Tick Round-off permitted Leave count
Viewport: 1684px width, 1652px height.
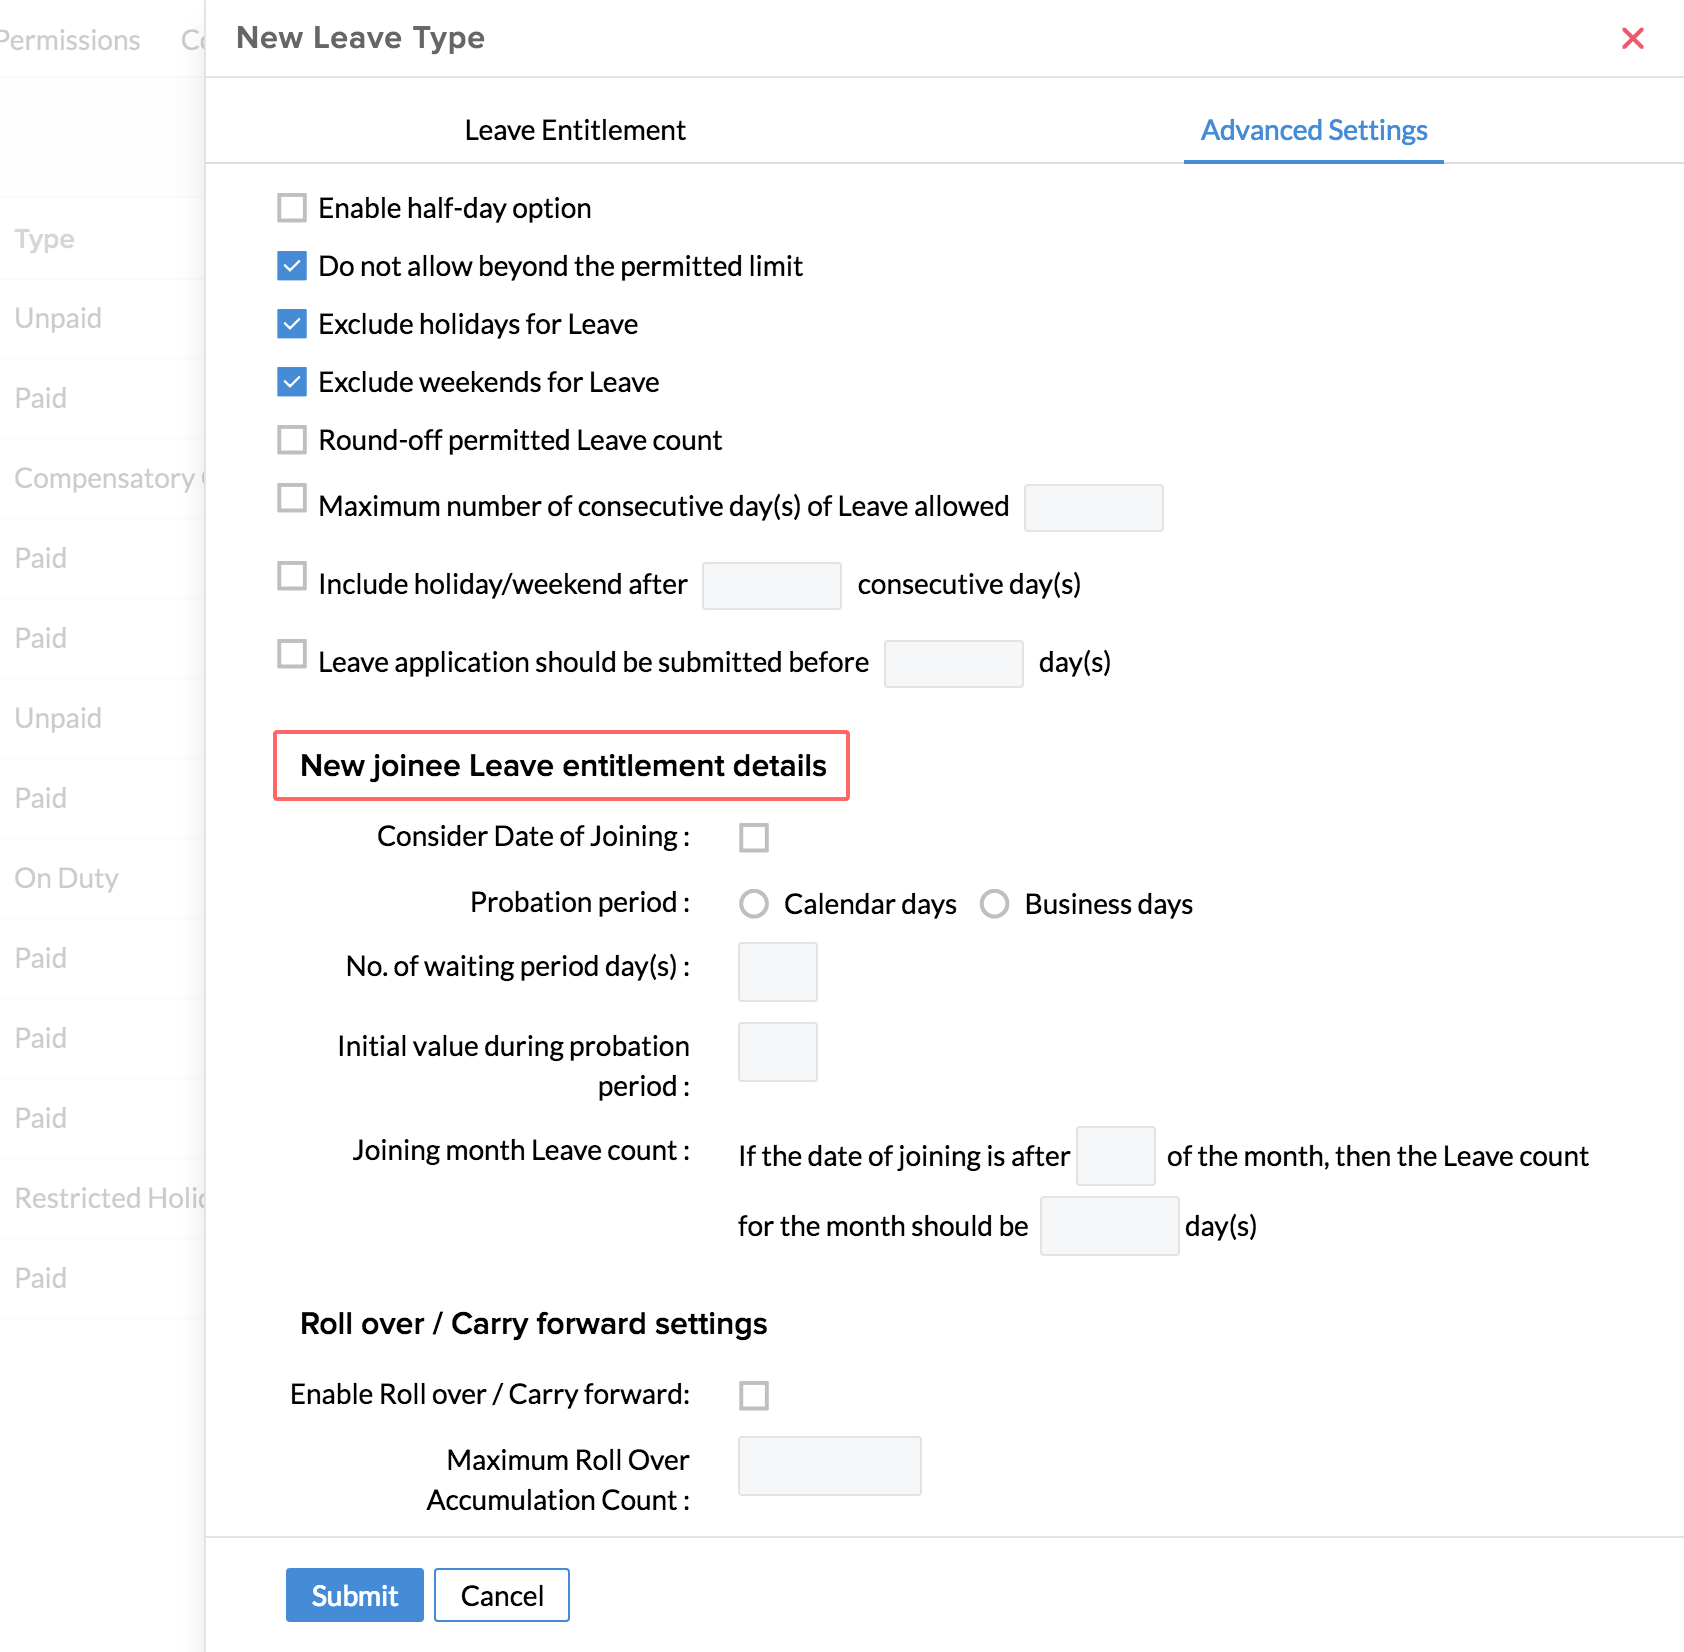pyautogui.click(x=292, y=440)
